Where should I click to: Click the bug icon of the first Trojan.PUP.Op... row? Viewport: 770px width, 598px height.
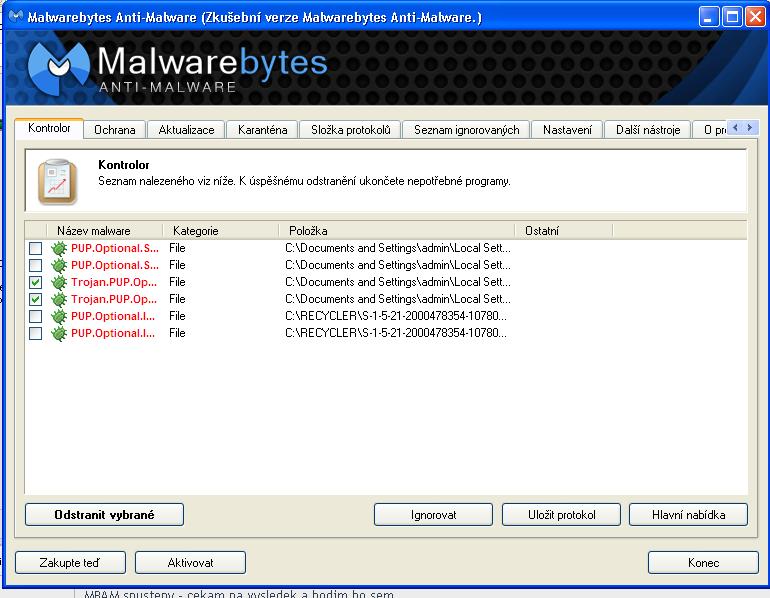click(x=59, y=282)
